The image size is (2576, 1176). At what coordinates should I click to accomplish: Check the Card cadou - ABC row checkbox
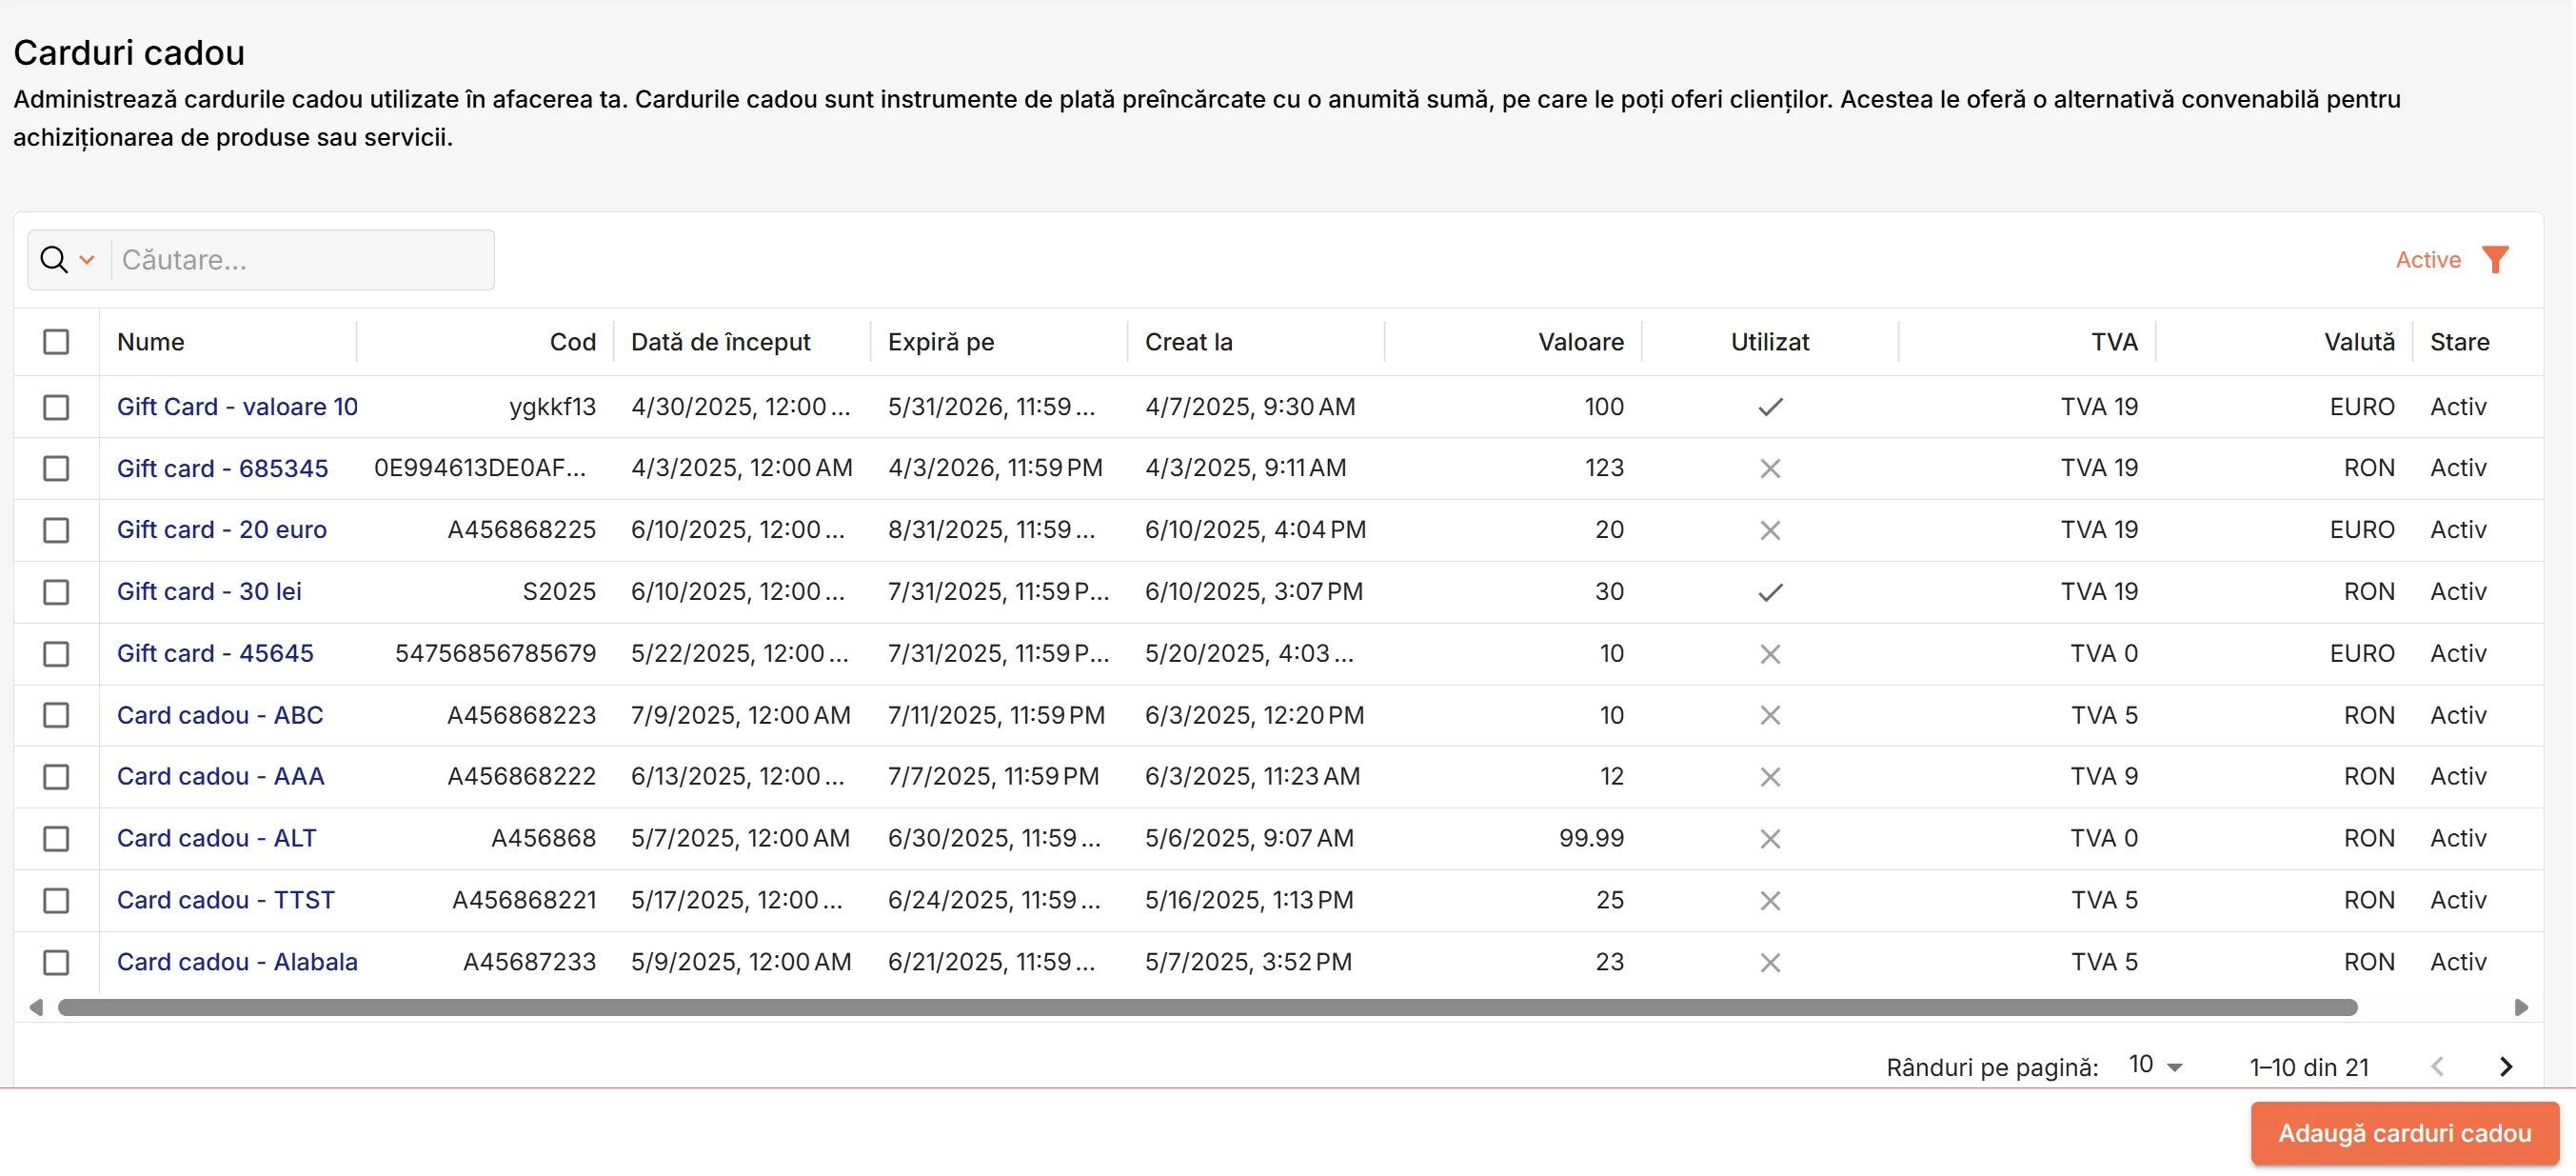56,715
